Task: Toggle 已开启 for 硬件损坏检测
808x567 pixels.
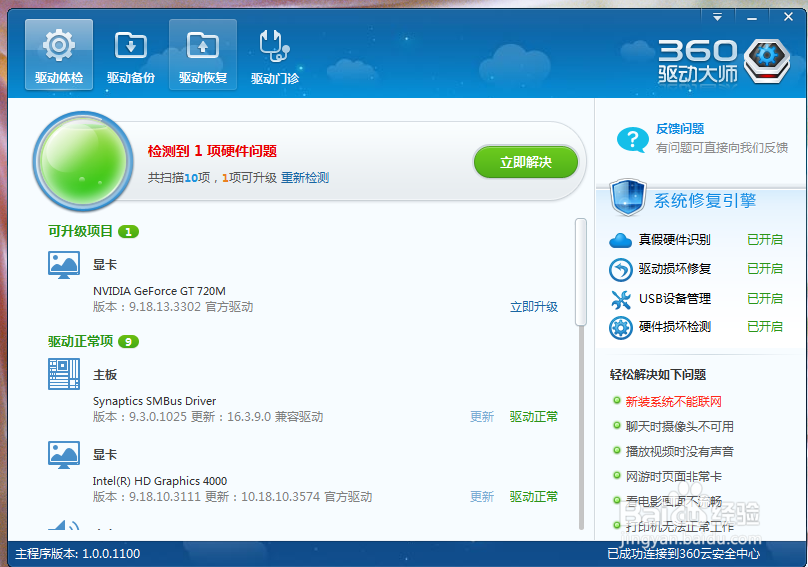Action: 765,326
